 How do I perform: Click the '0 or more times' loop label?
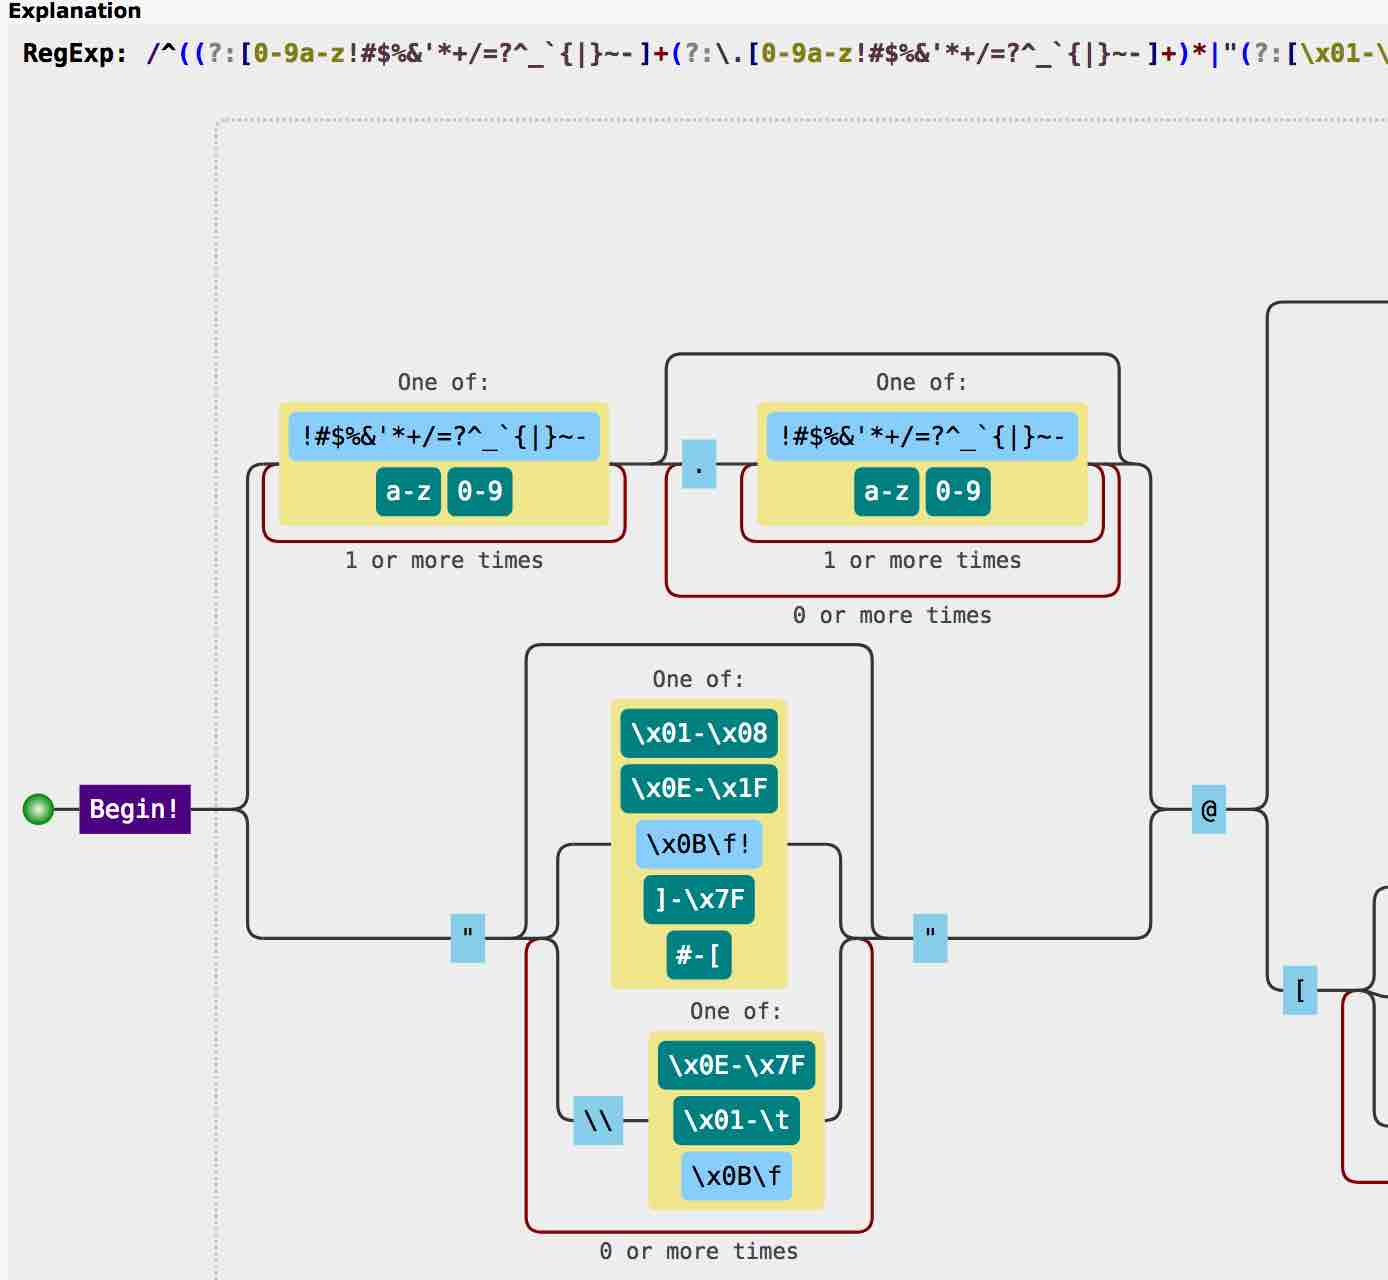click(x=891, y=615)
